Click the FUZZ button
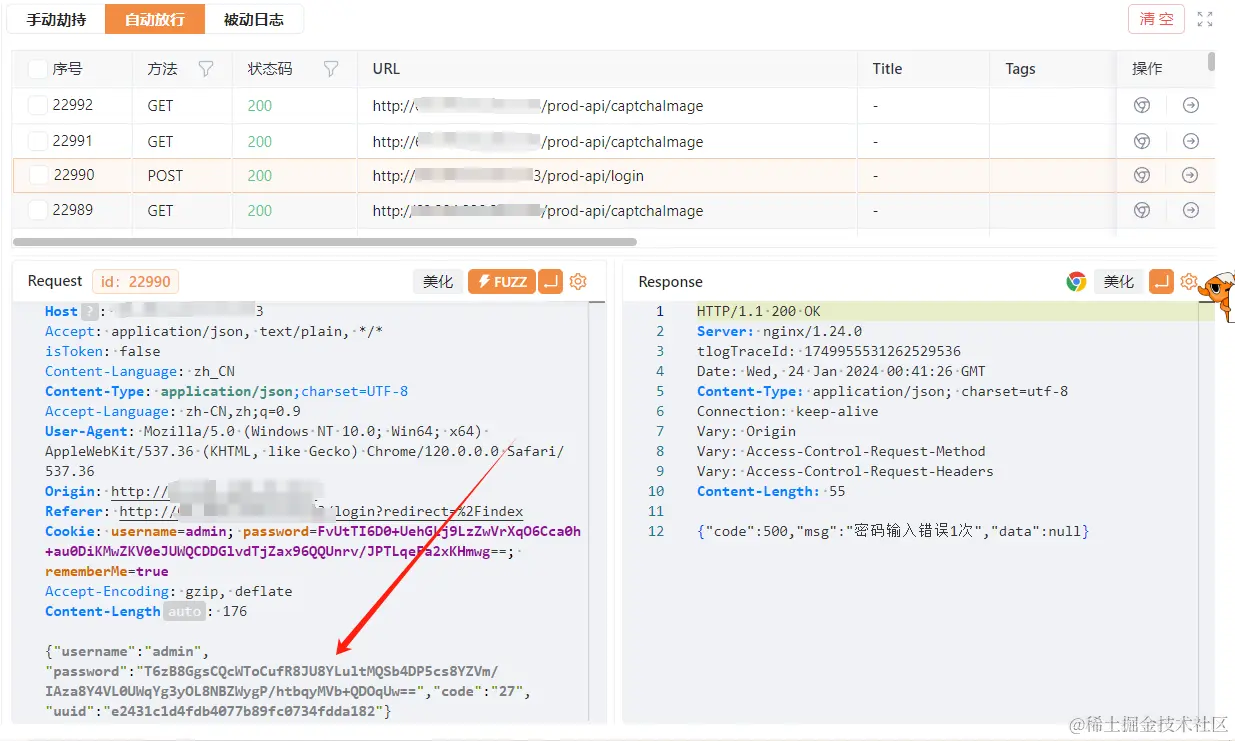Image resolution: width=1235 pixels, height=741 pixels. 502,282
